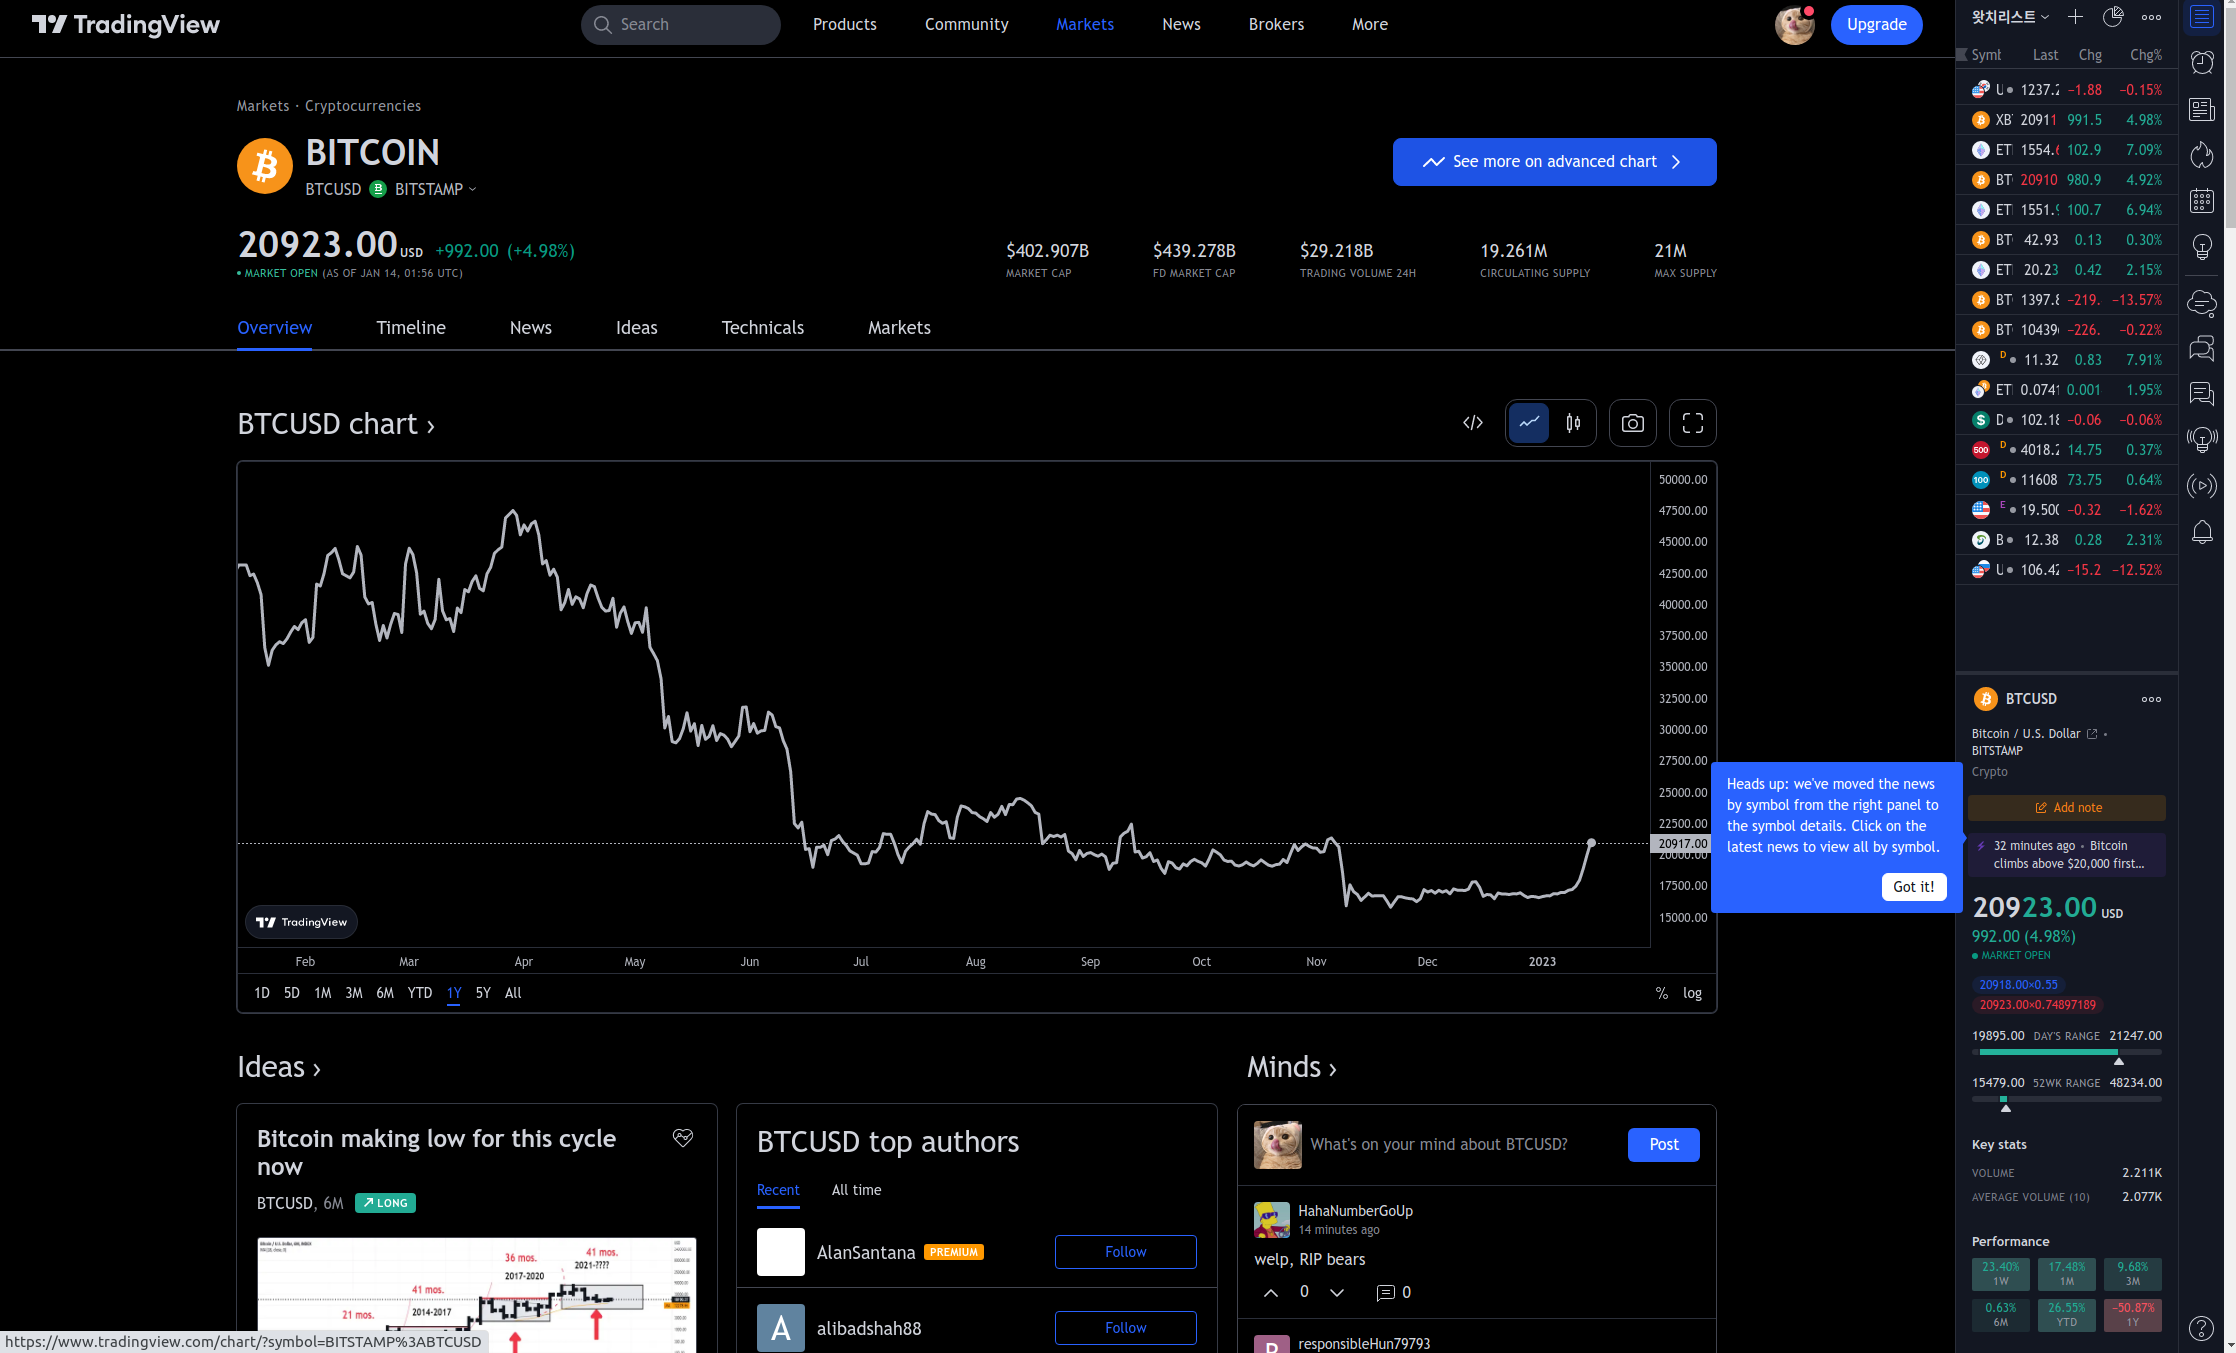Switch chart to candlestick style
This screenshot has width=2236, height=1353.
click(1573, 423)
